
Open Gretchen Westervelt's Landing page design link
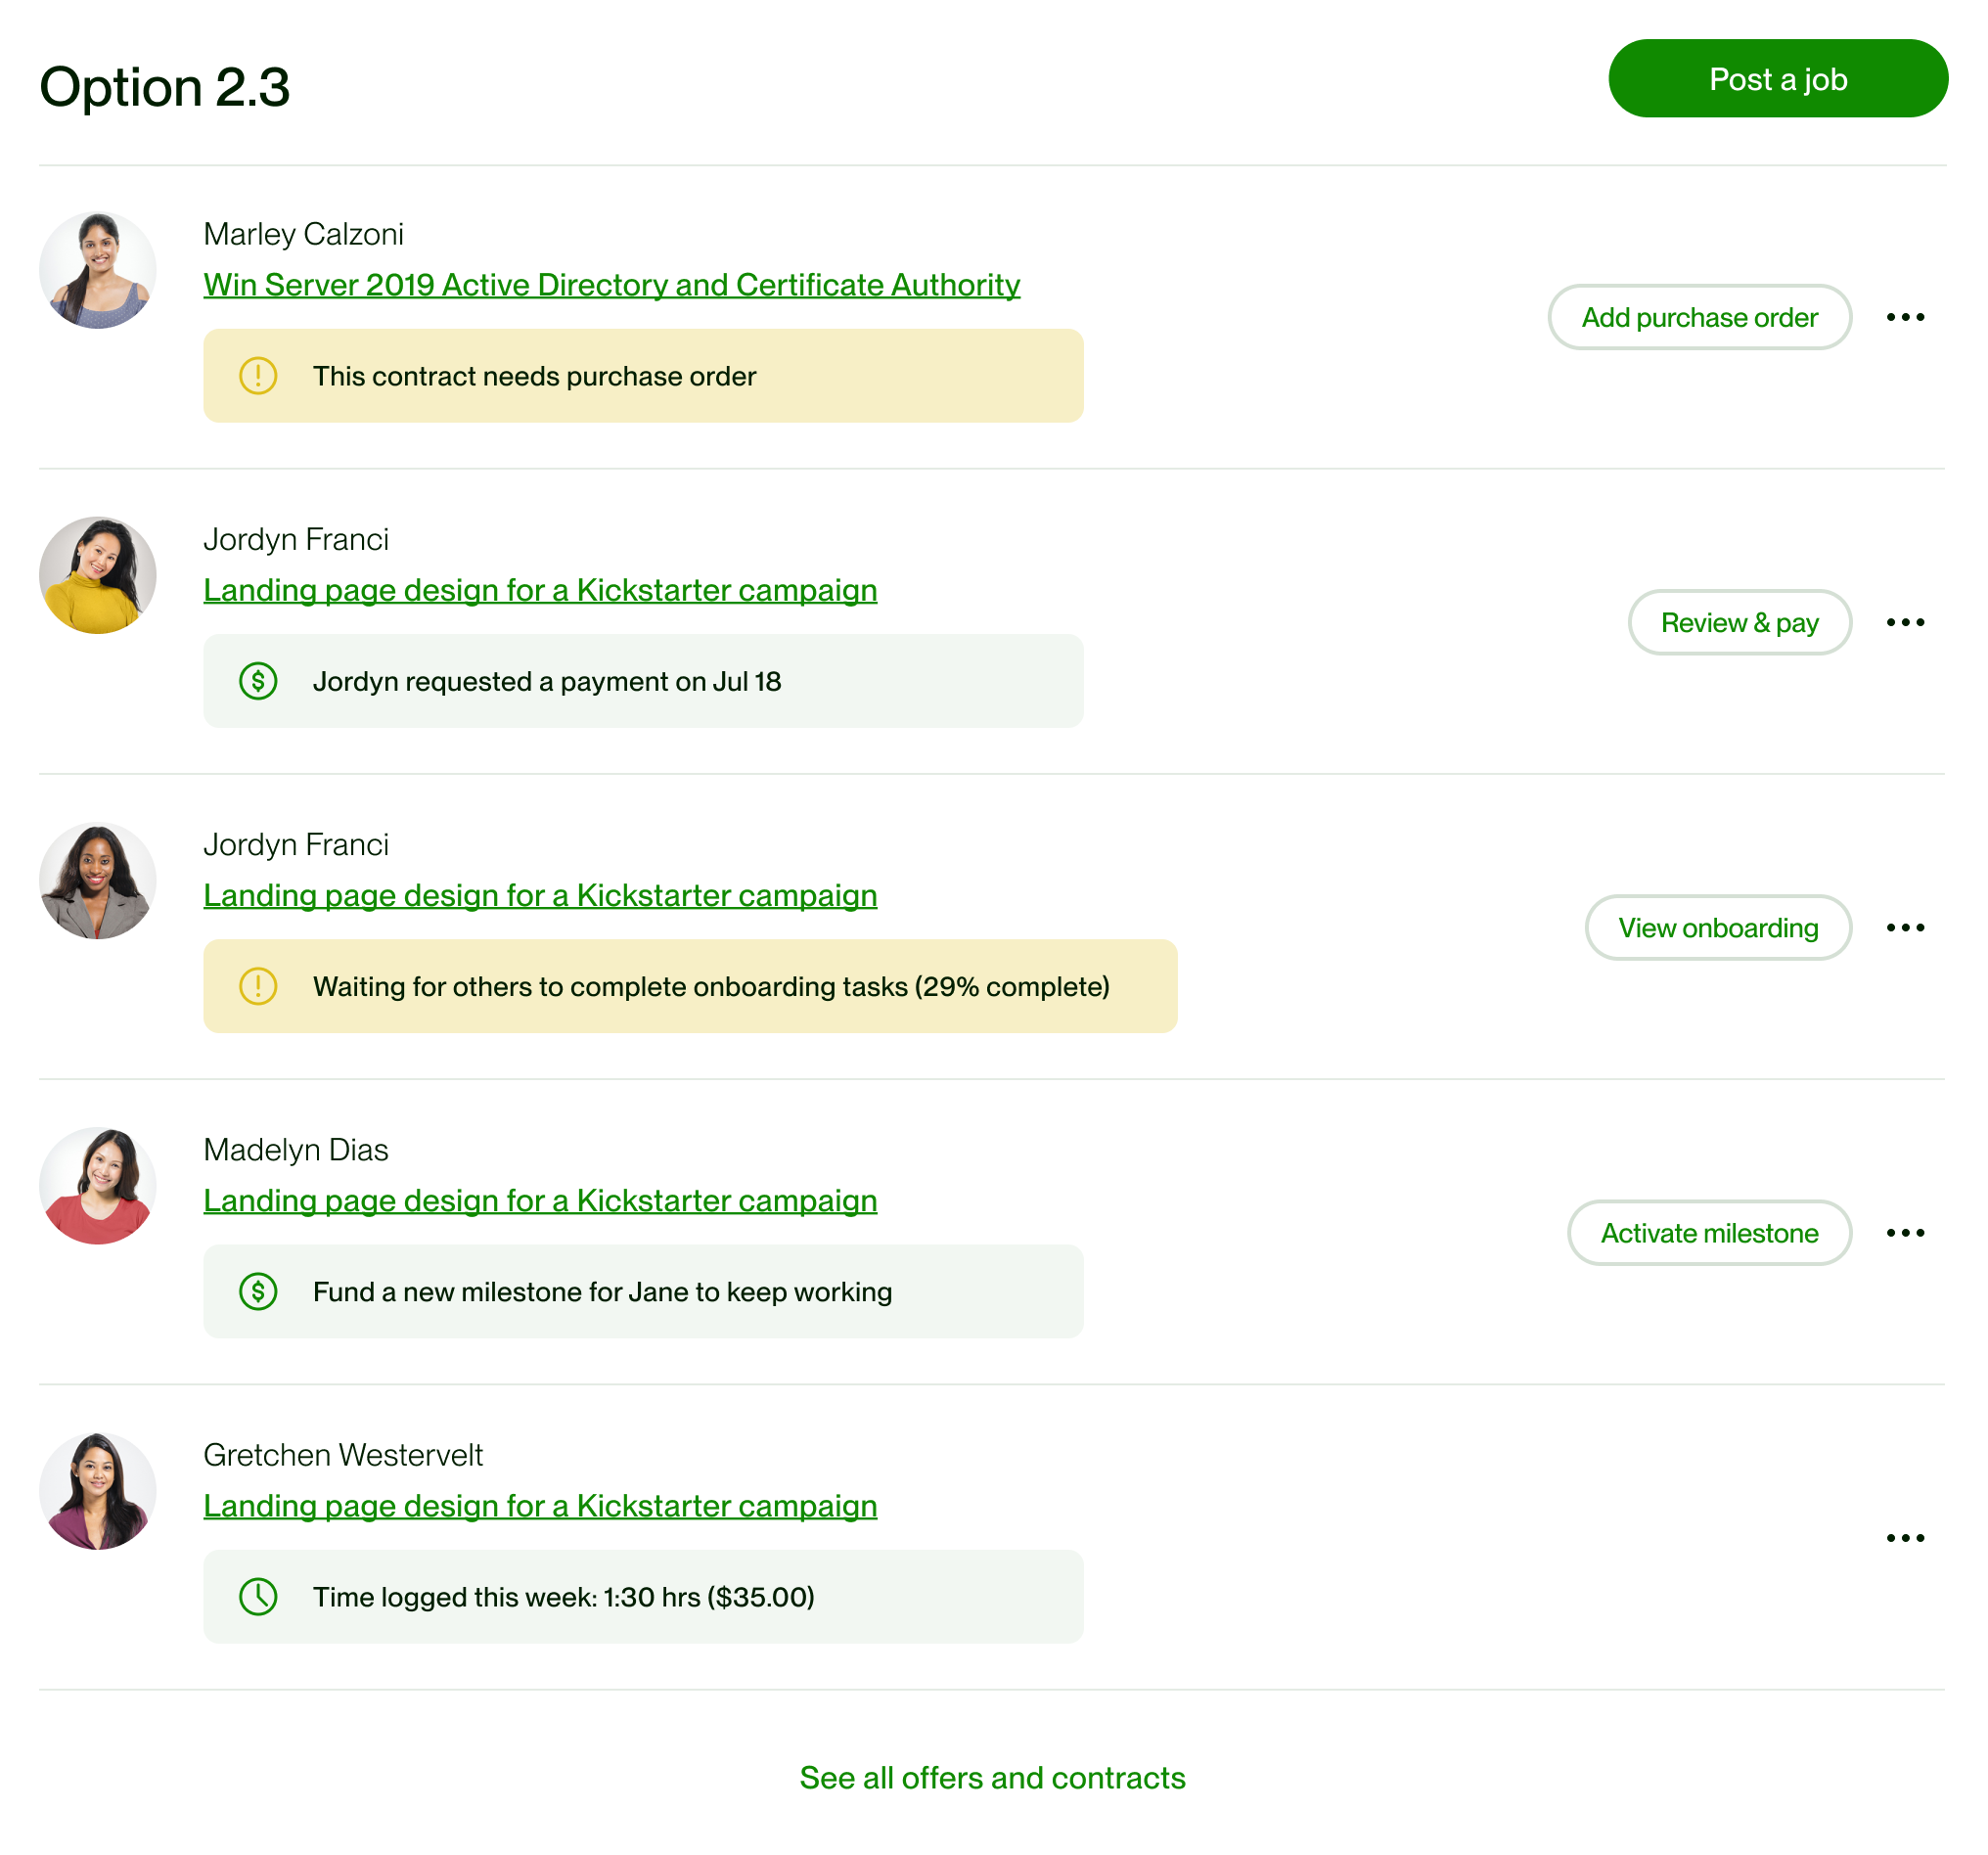[540, 1505]
